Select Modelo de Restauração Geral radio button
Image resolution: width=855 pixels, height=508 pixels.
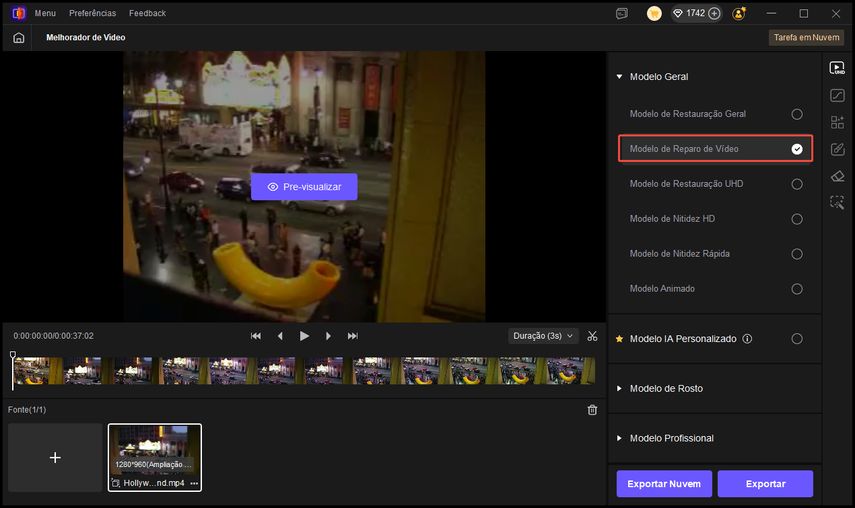coord(797,114)
